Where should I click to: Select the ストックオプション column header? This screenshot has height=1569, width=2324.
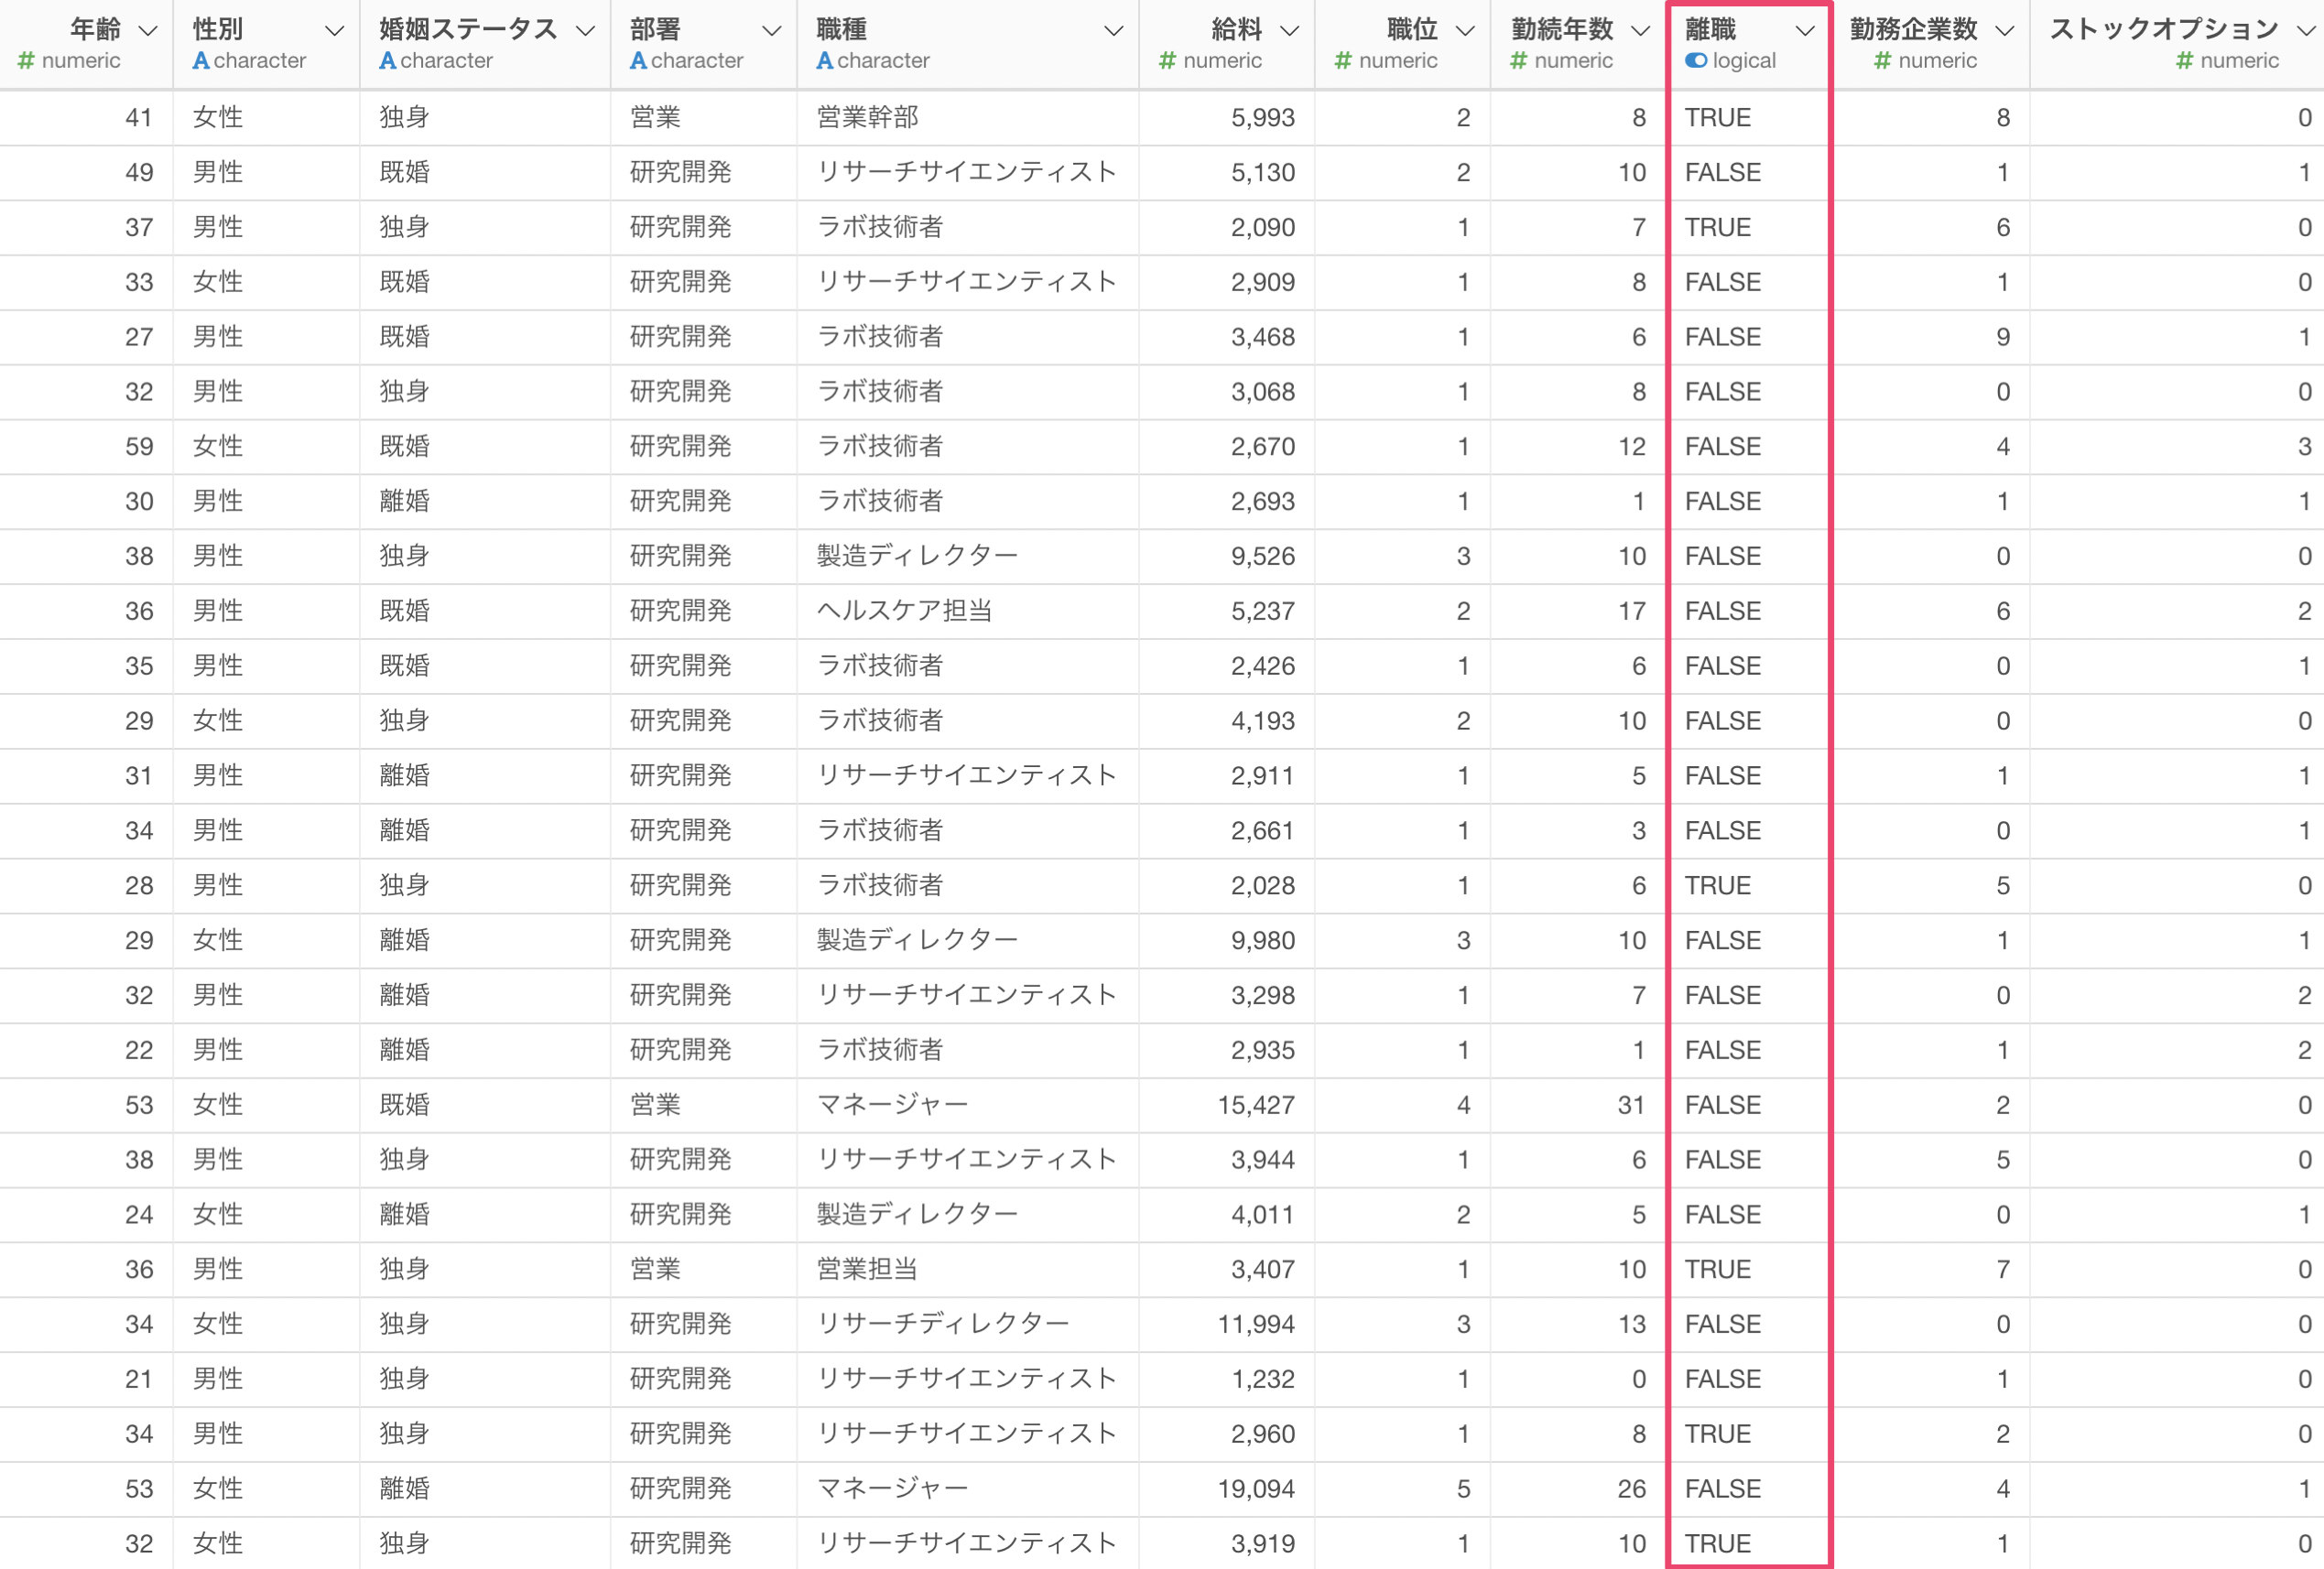point(2177,44)
